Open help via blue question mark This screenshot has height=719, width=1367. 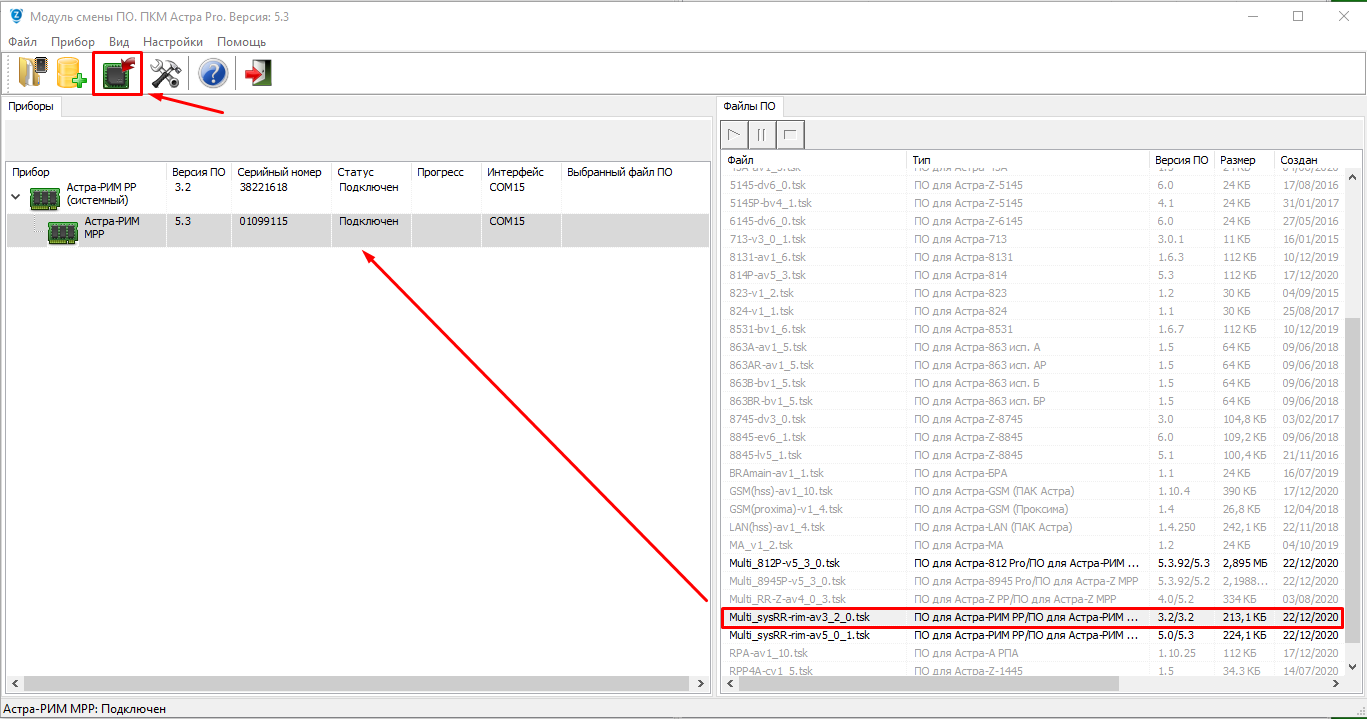[212, 73]
